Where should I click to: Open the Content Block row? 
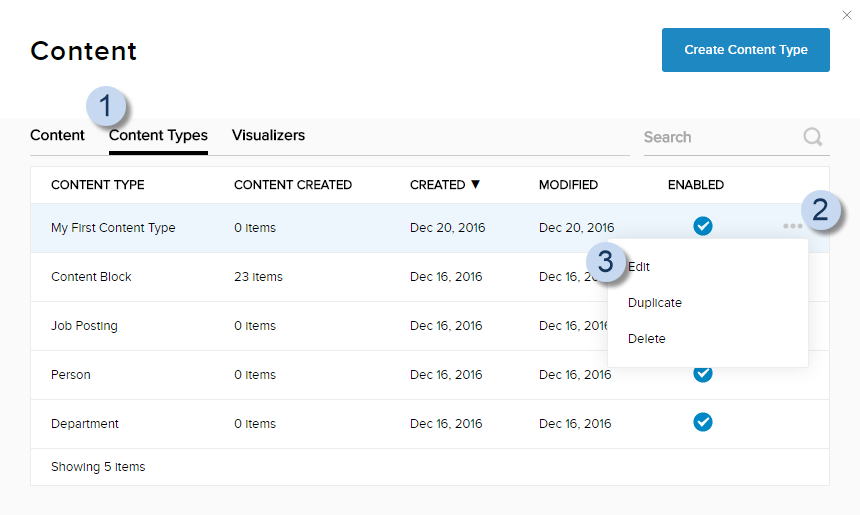91,277
